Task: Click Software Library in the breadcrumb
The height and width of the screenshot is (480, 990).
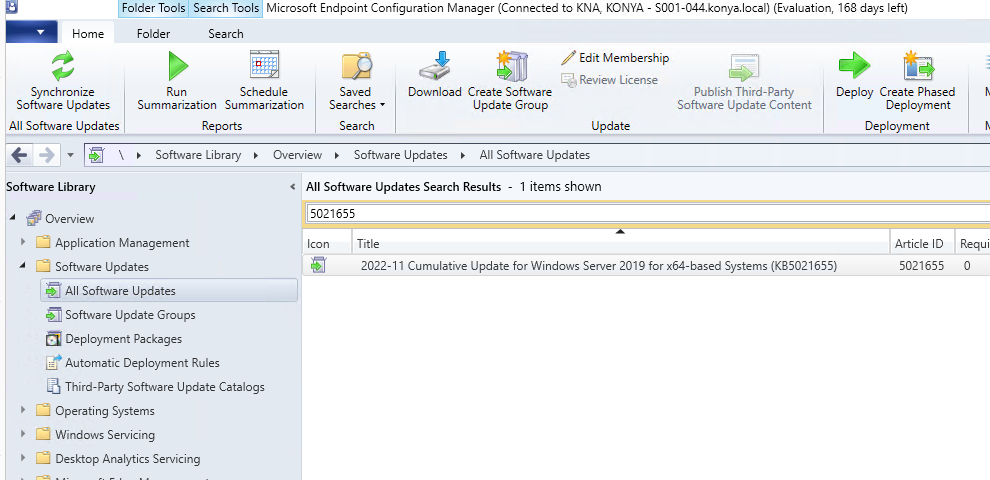Action: pyautogui.click(x=198, y=155)
